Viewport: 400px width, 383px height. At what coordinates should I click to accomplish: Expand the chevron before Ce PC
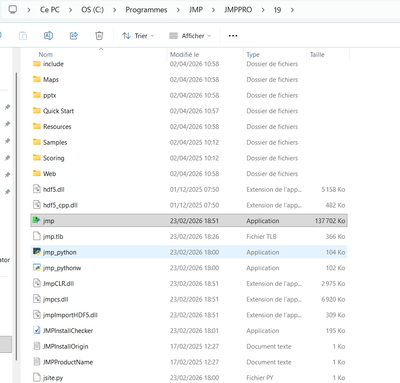coord(29,10)
